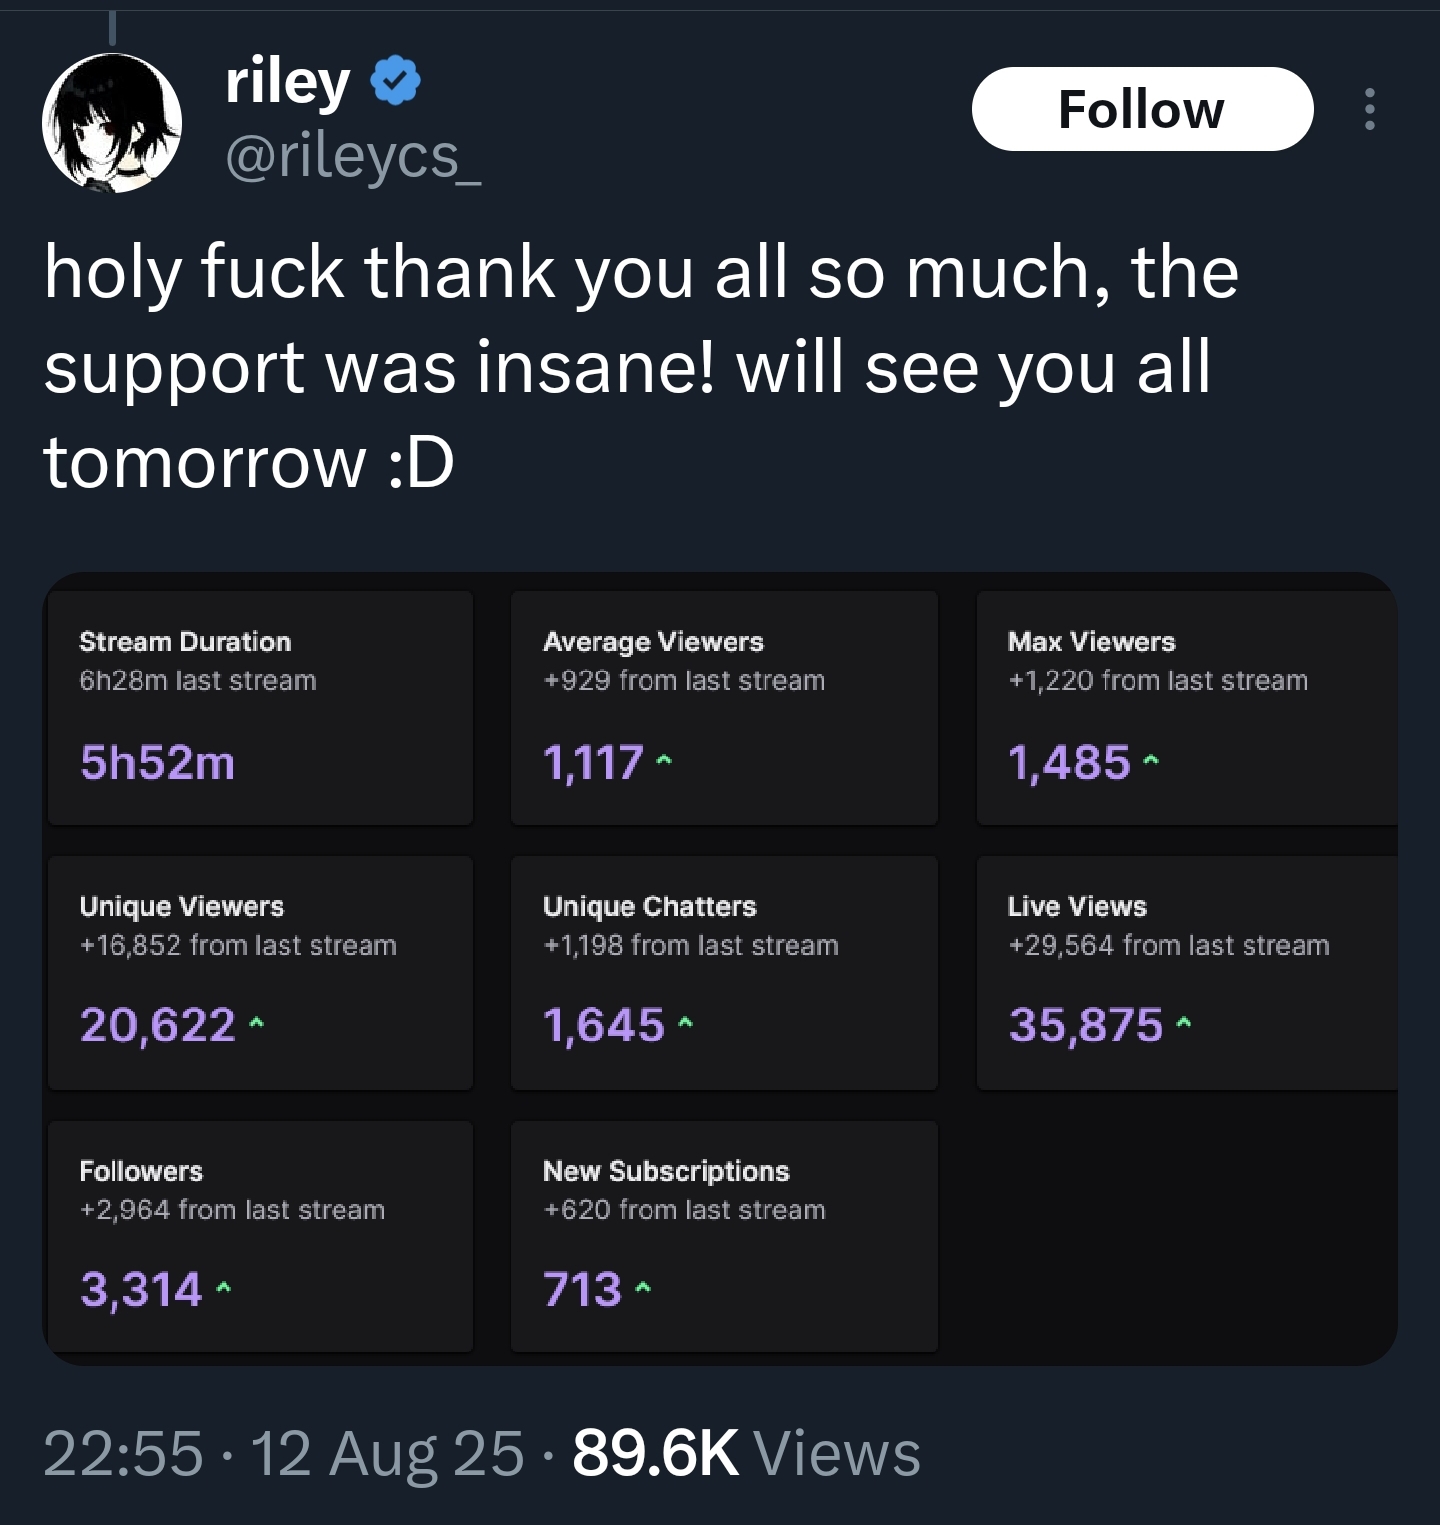Click the Live Views up arrow

[1184, 1024]
